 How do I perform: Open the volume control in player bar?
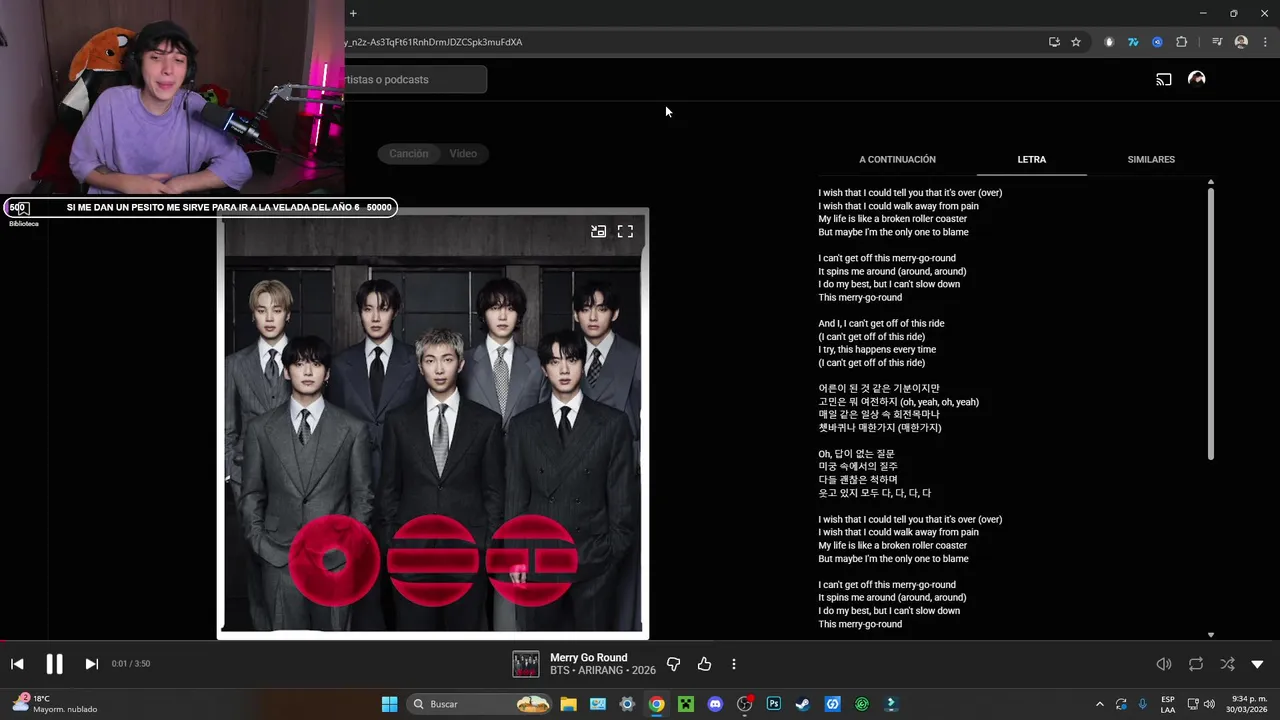(1164, 664)
